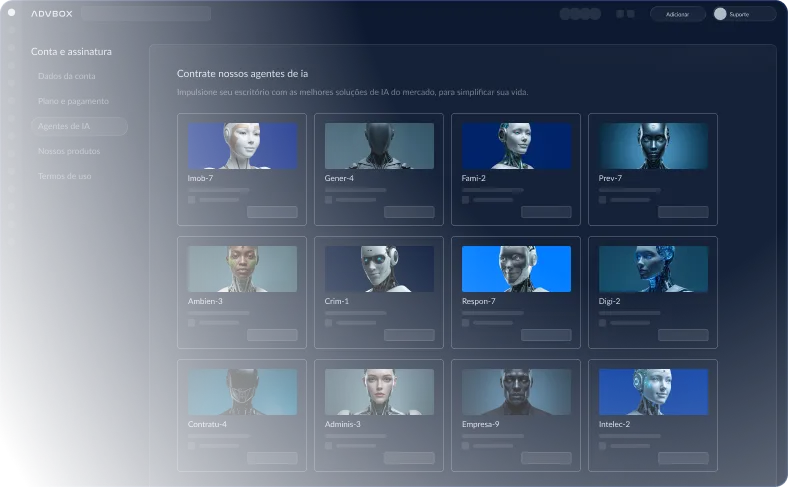Click the Imob-7 name label
Image resolution: width=788 pixels, height=488 pixels.
coord(200,178)
